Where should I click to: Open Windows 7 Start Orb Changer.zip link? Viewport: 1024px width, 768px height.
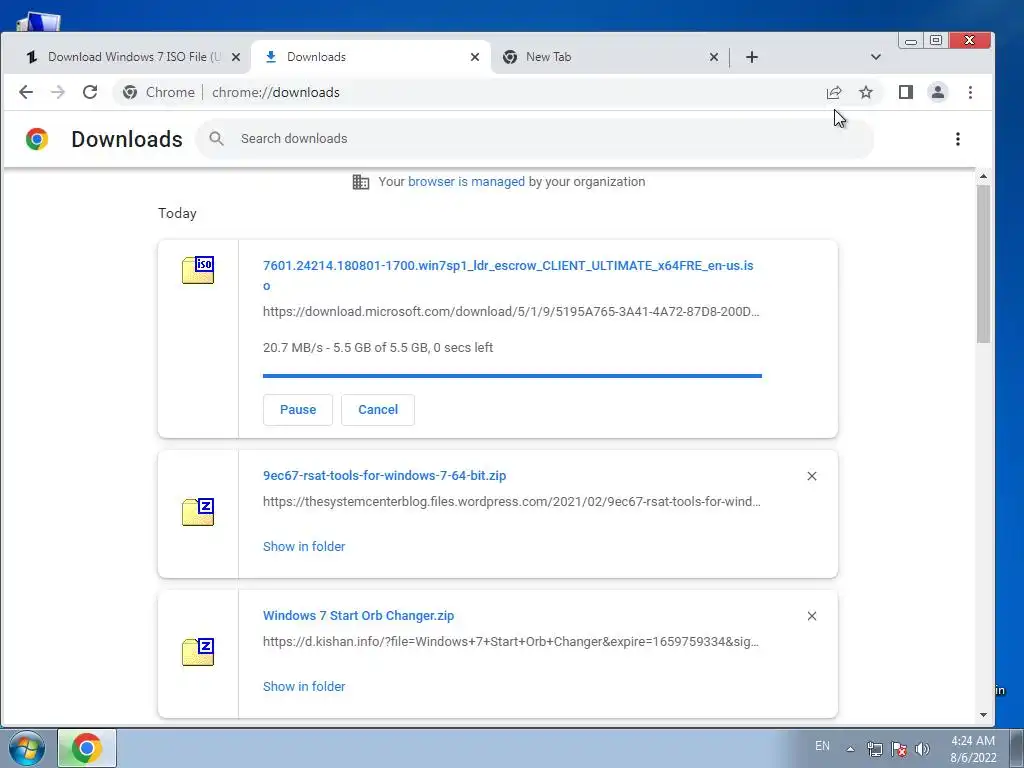coord(359,615)
